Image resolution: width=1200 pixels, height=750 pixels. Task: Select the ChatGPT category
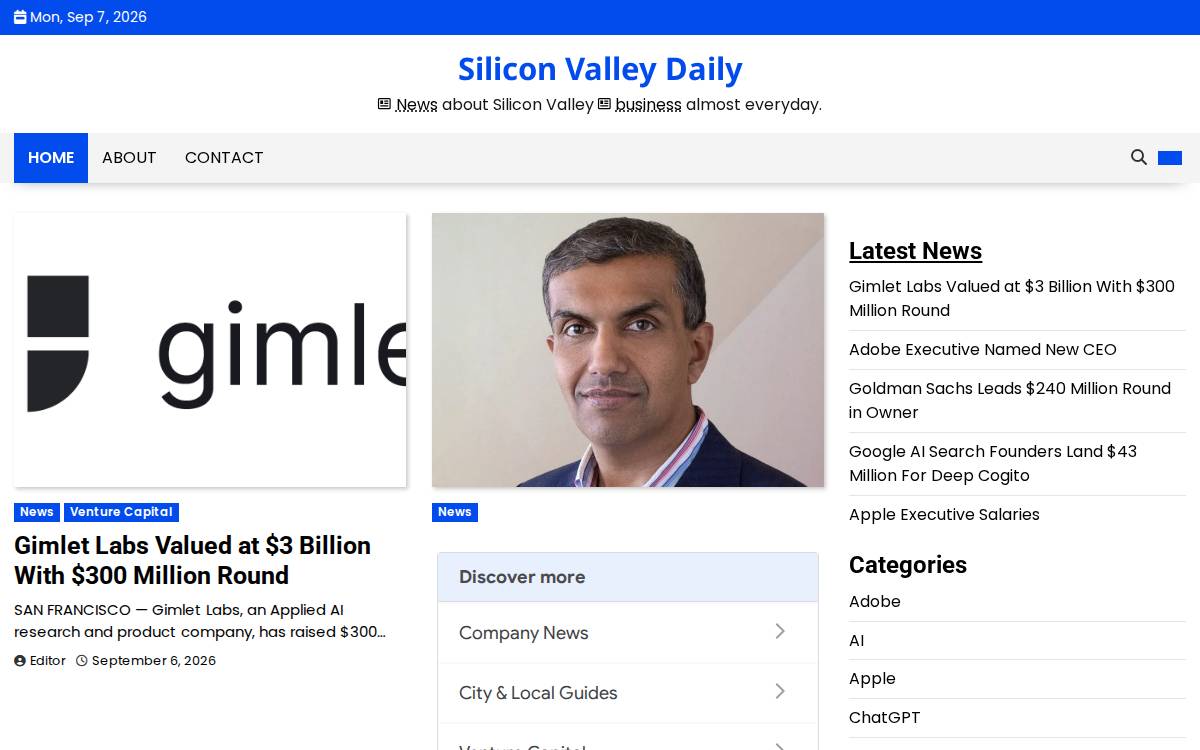pyautogui.click(x=885, y=718)
